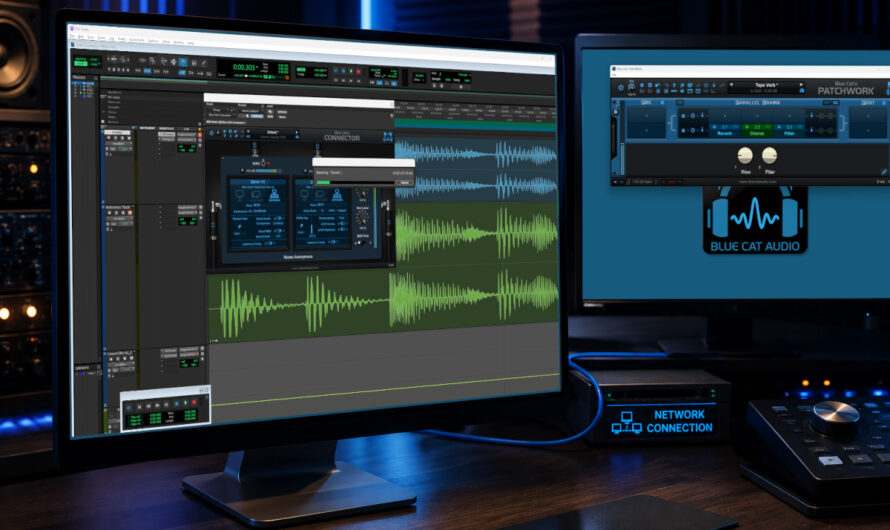The height and width of the screenshot is (530, 890).
Task: Select network icon in left Connector panel
Action: [x=274, y=195]
